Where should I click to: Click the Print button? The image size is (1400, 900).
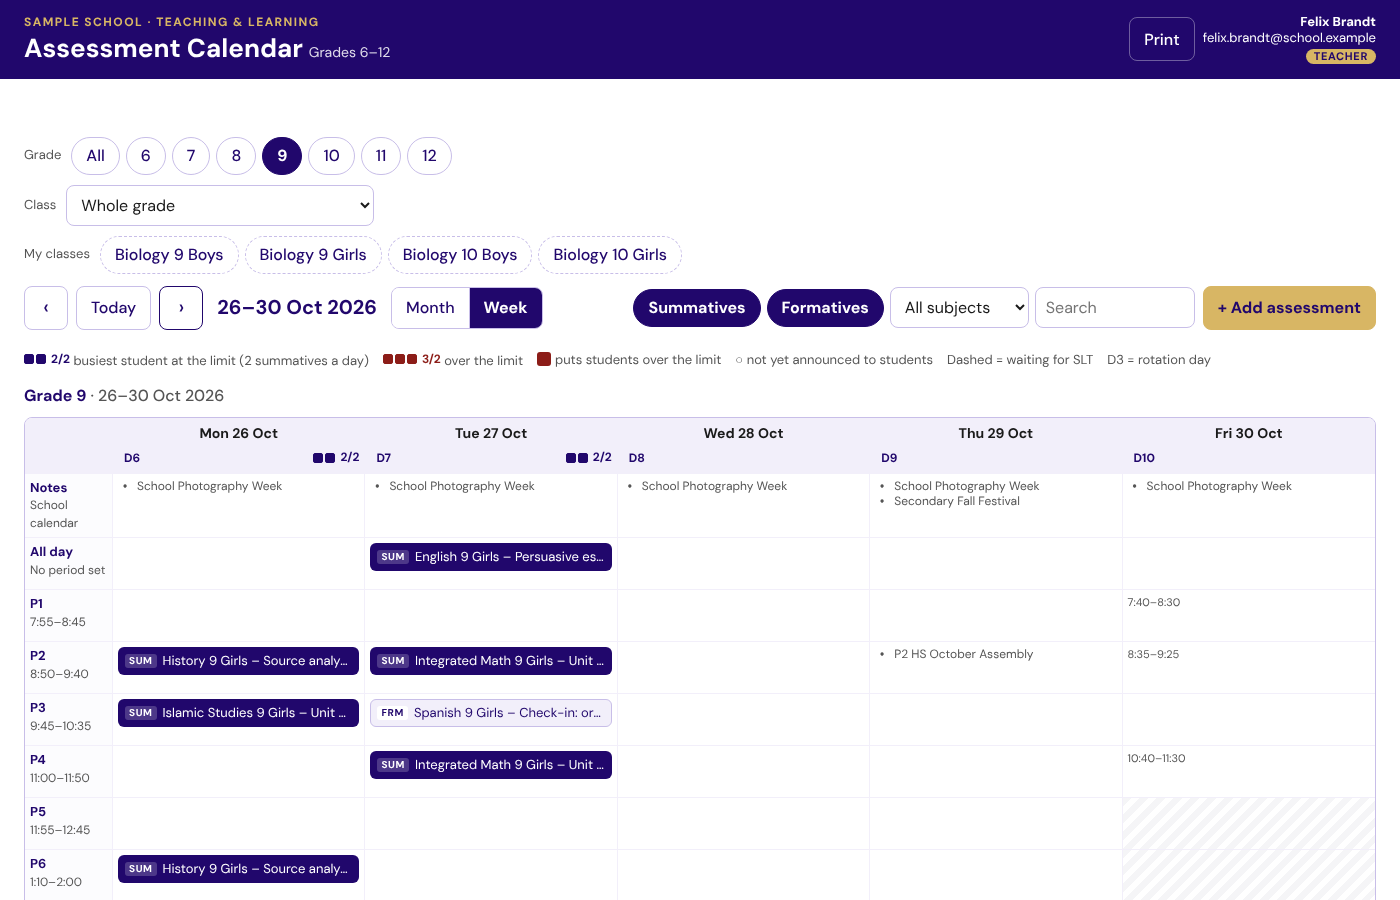[x=1162, y=39]
